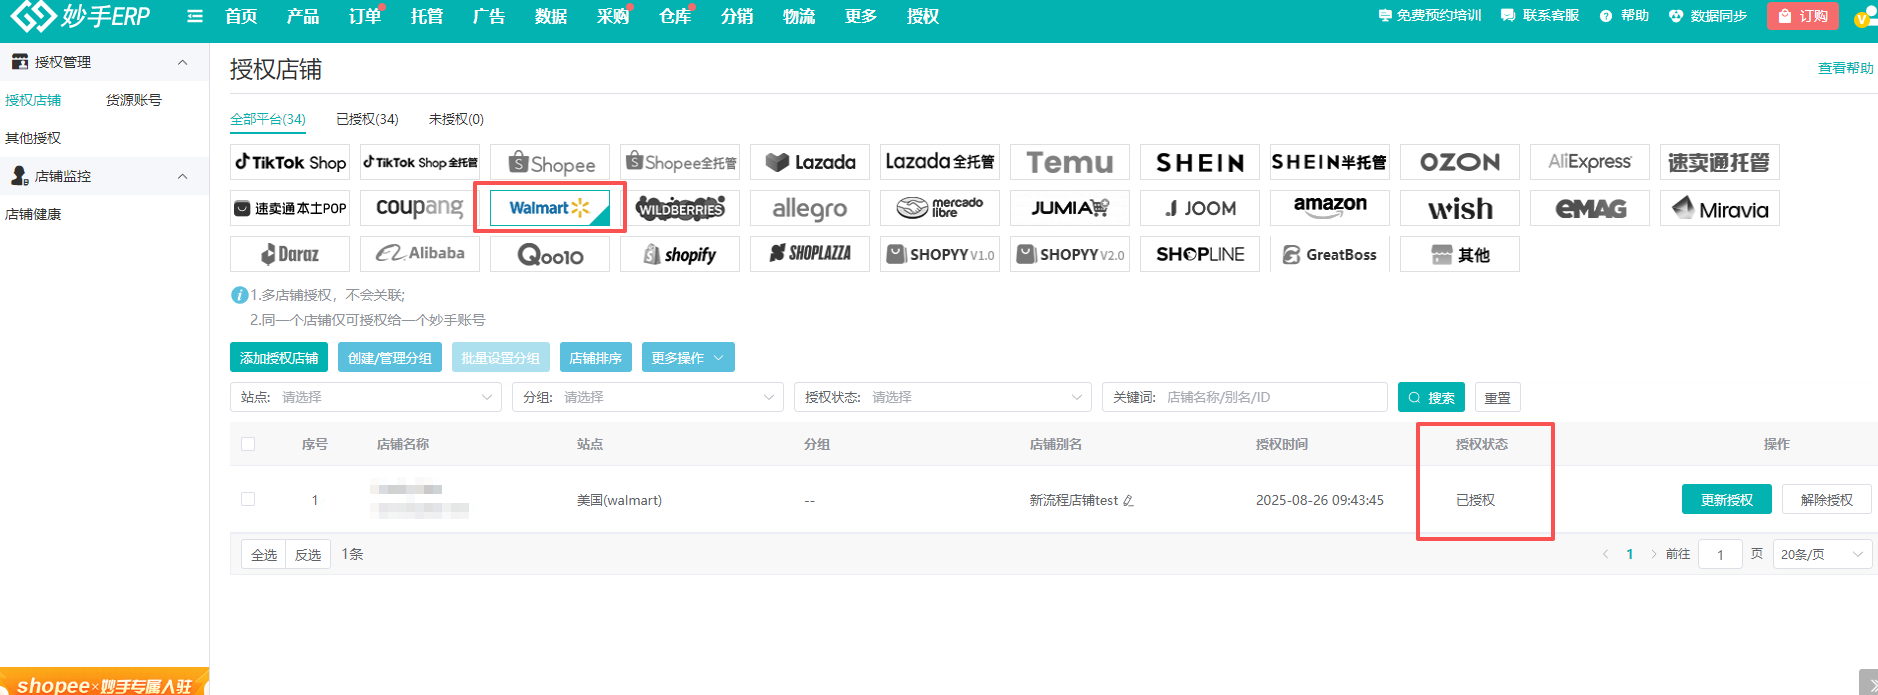Open the 首页 top menu
The height and width of the screenshot is (695, 1878).
(x=241, y=16)
